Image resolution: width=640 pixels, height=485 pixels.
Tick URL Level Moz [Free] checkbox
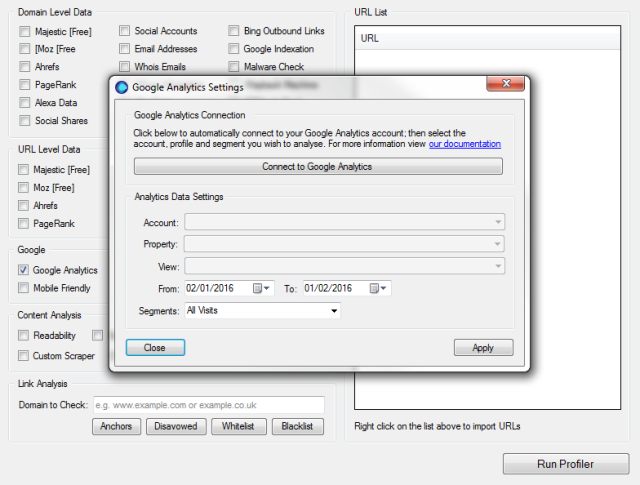tap(24, 187)
